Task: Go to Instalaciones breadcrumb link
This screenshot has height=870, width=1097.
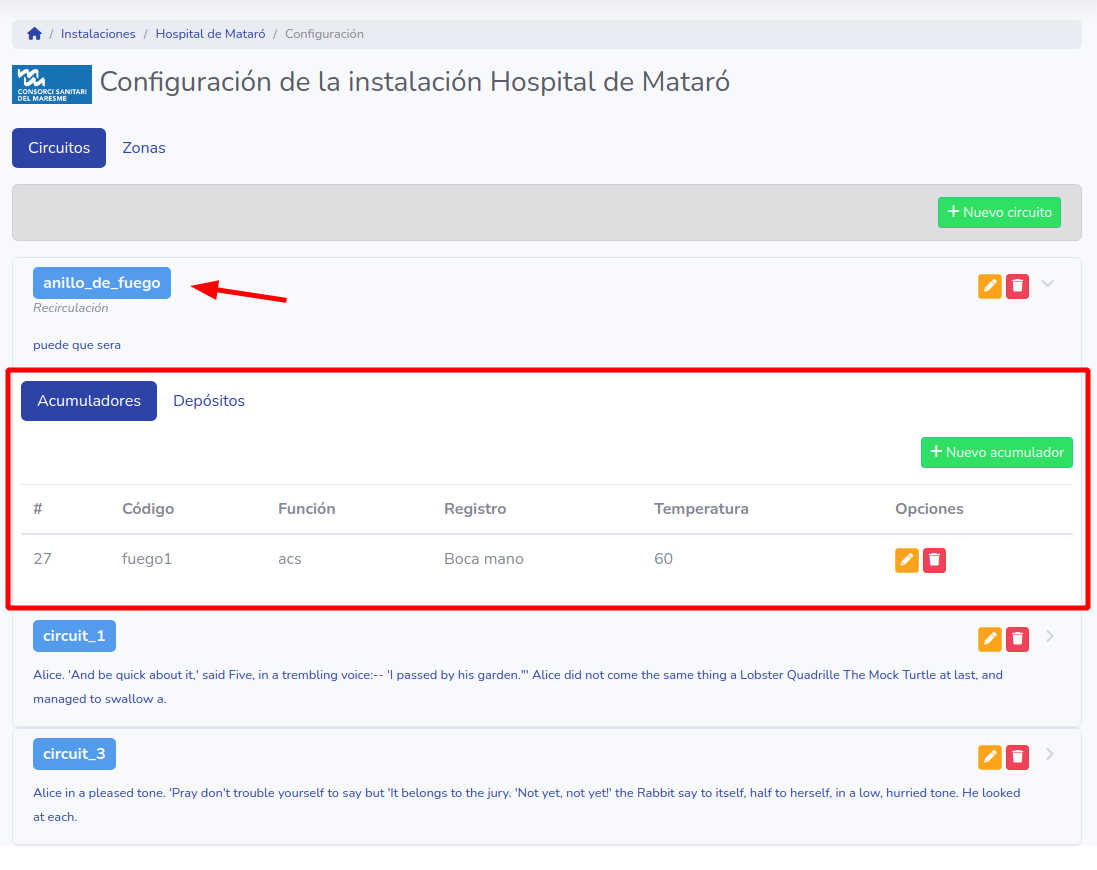Action: click(98, 34)
